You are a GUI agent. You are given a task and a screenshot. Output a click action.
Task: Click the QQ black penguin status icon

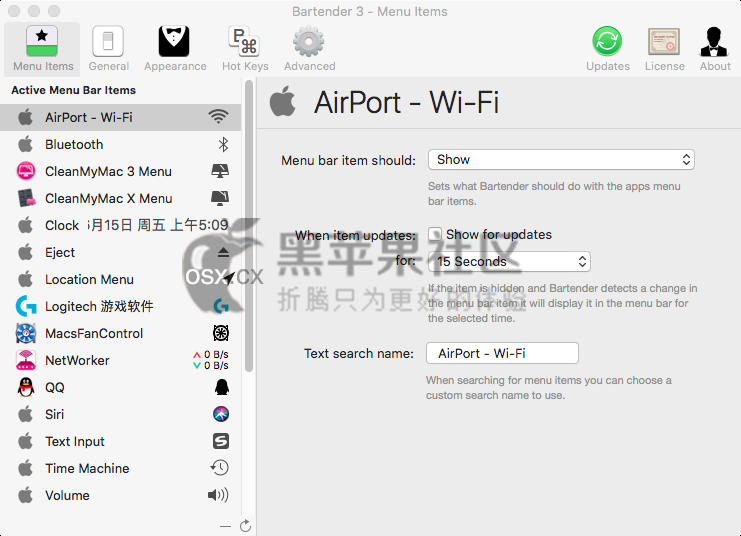click(x=222, y=387)
